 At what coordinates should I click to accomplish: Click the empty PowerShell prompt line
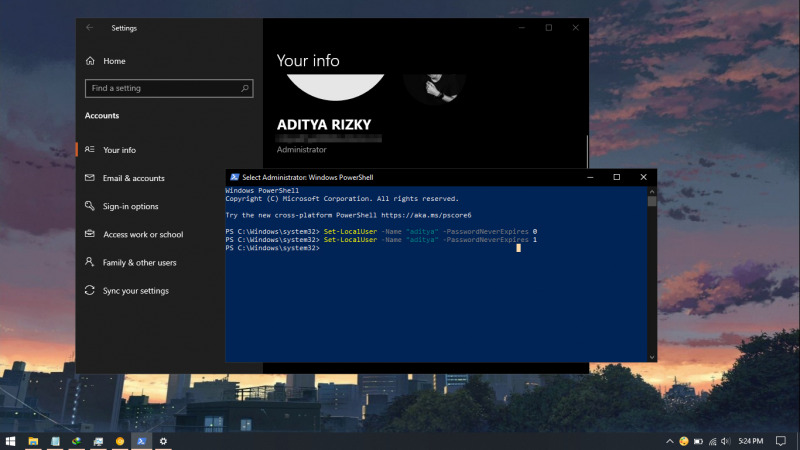tap(272, 248)
